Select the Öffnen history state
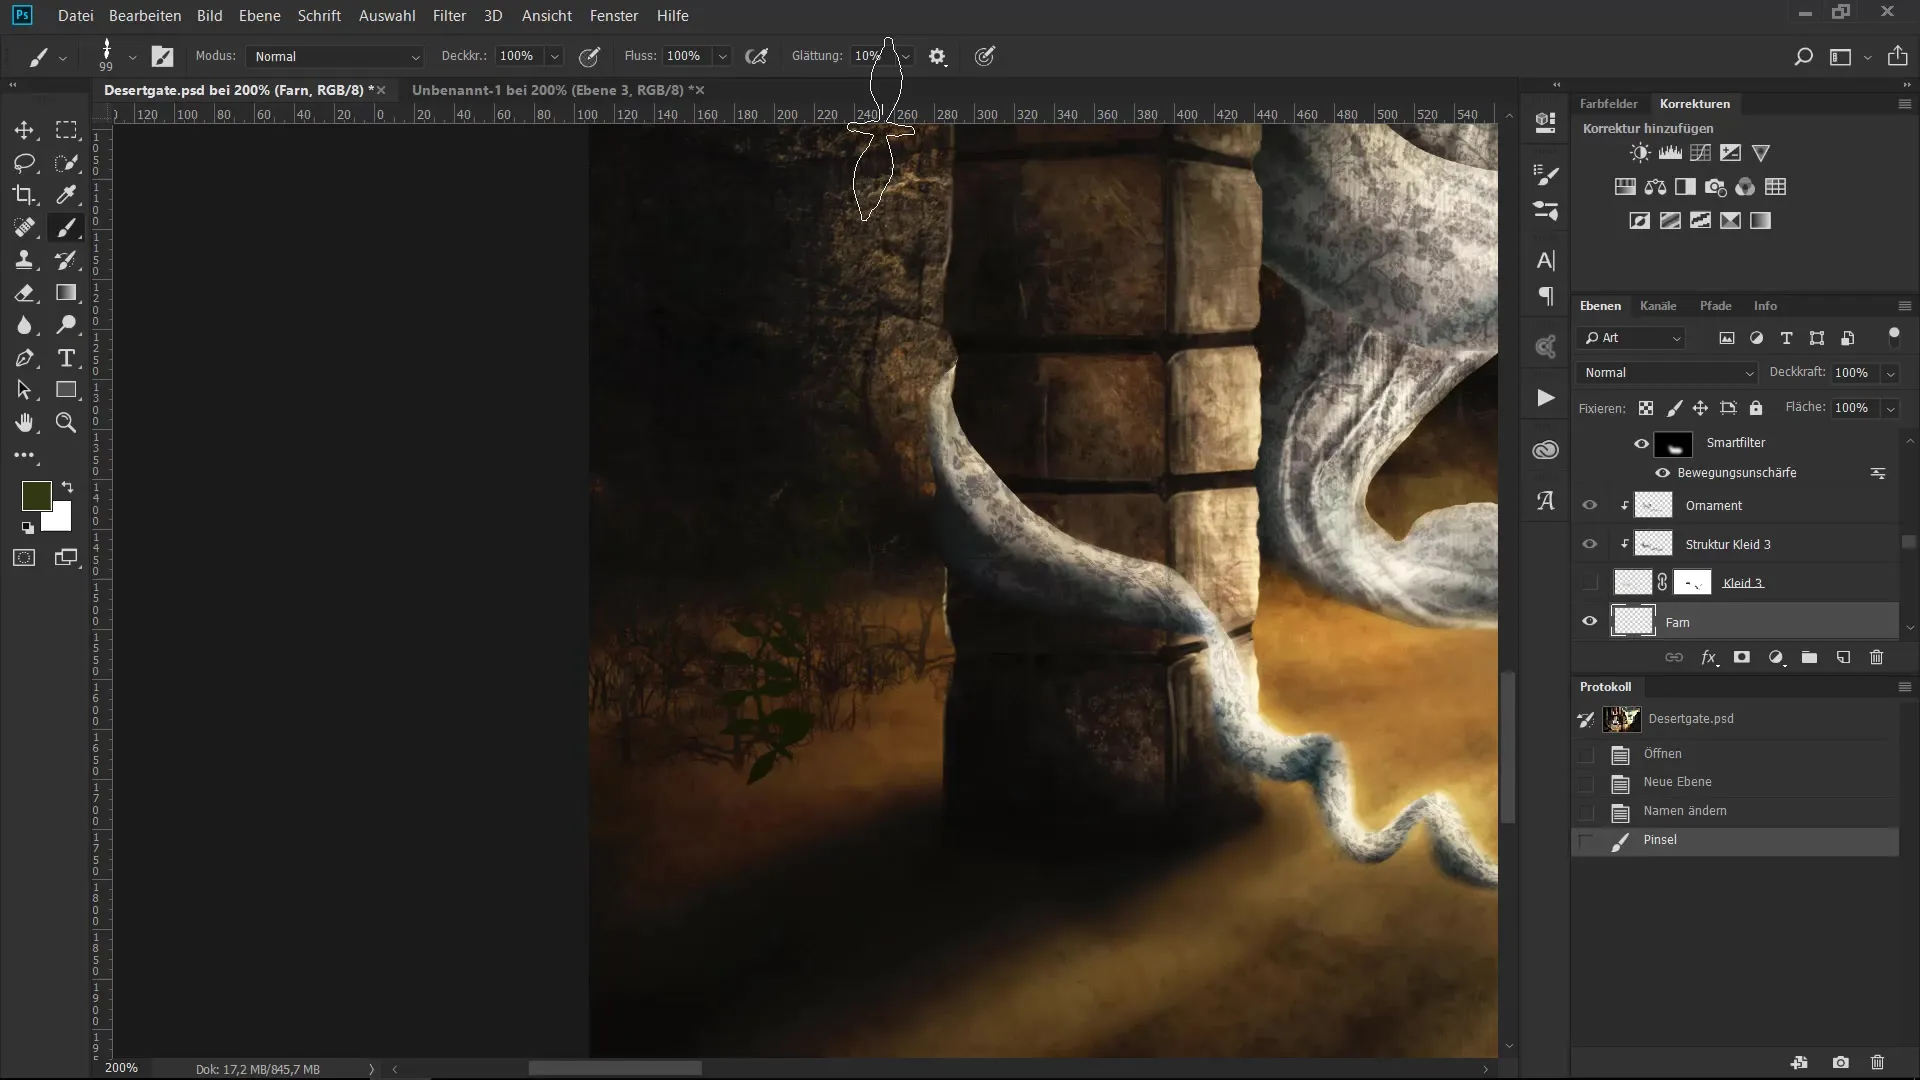The height and width of the screenshot is (1080, 1920). (x=1662, y=754)
